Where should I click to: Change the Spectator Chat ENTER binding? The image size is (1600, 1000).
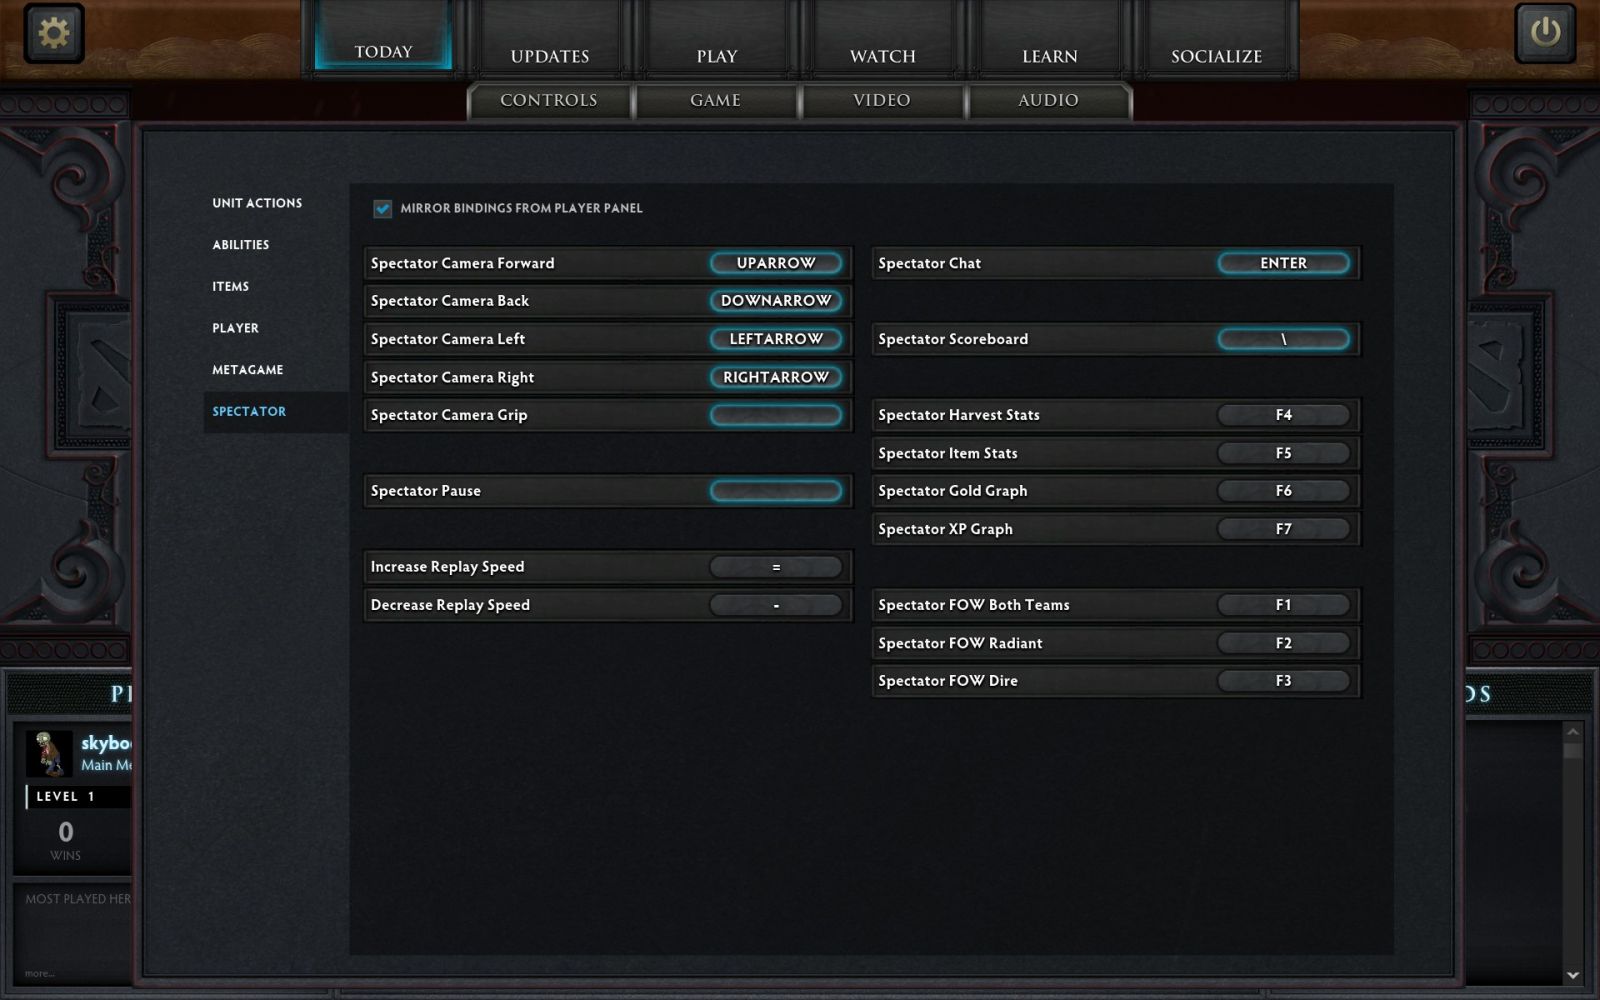(x=1283, y=263)
